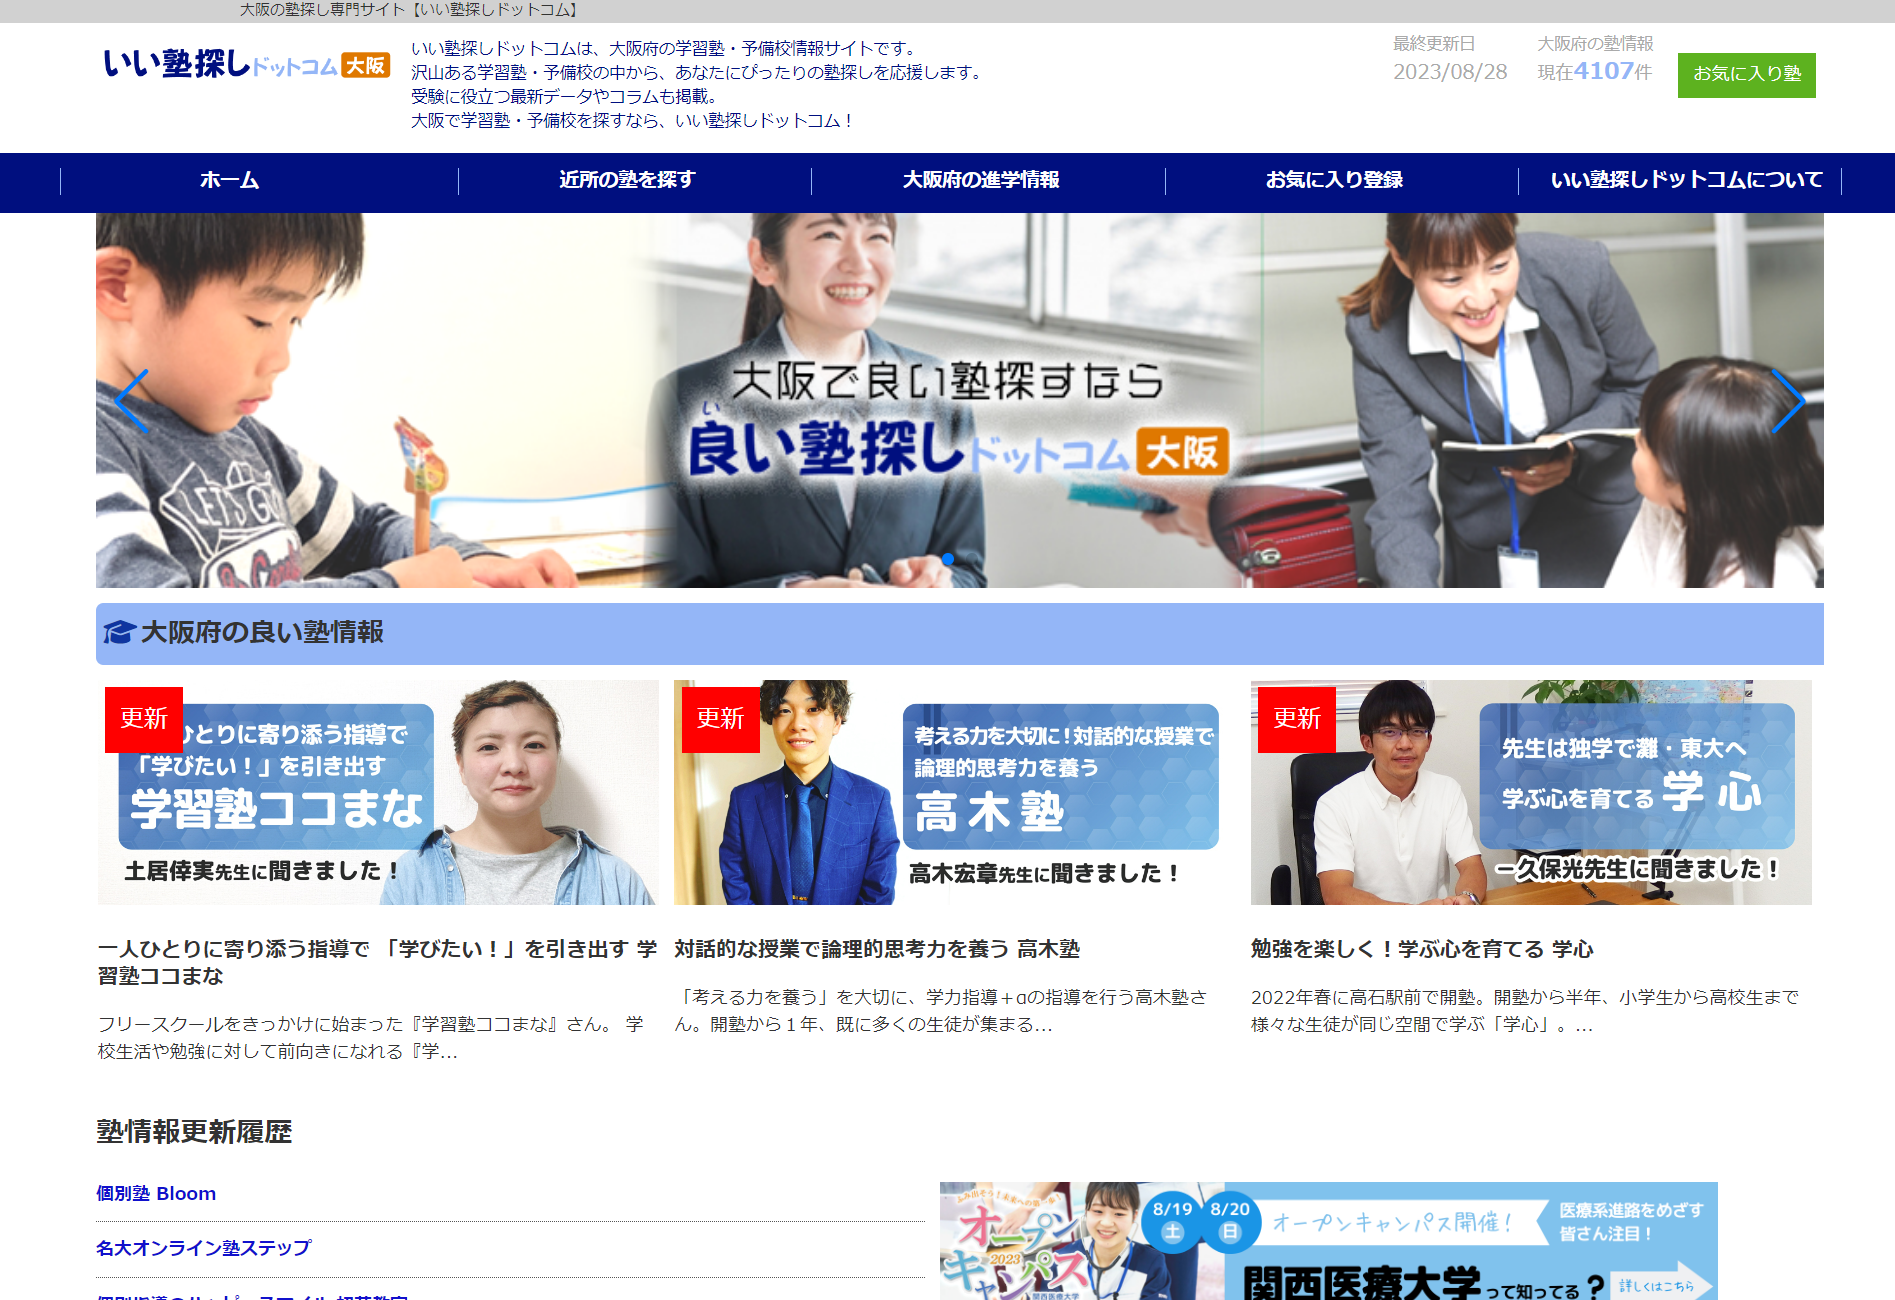Open the 個別塾 Bloom link

click(x=156, y=1193)
